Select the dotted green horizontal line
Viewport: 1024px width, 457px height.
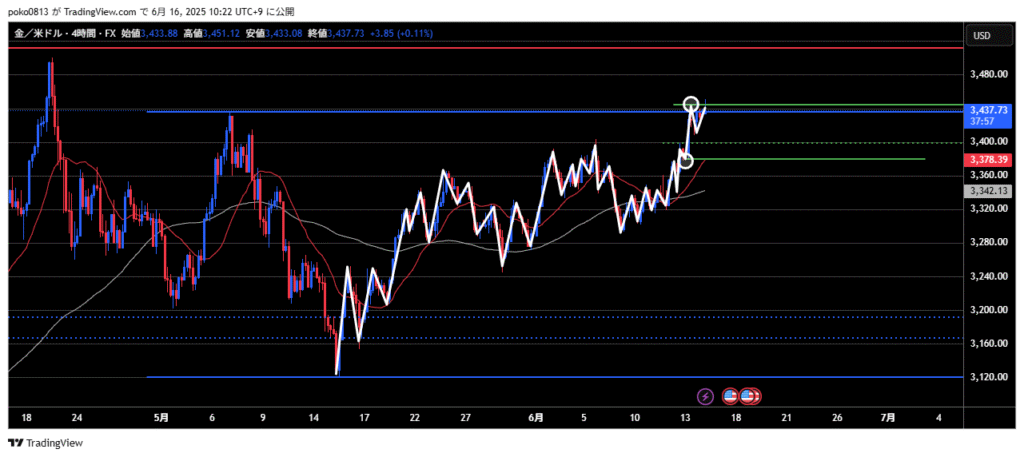tap(800, 143)
